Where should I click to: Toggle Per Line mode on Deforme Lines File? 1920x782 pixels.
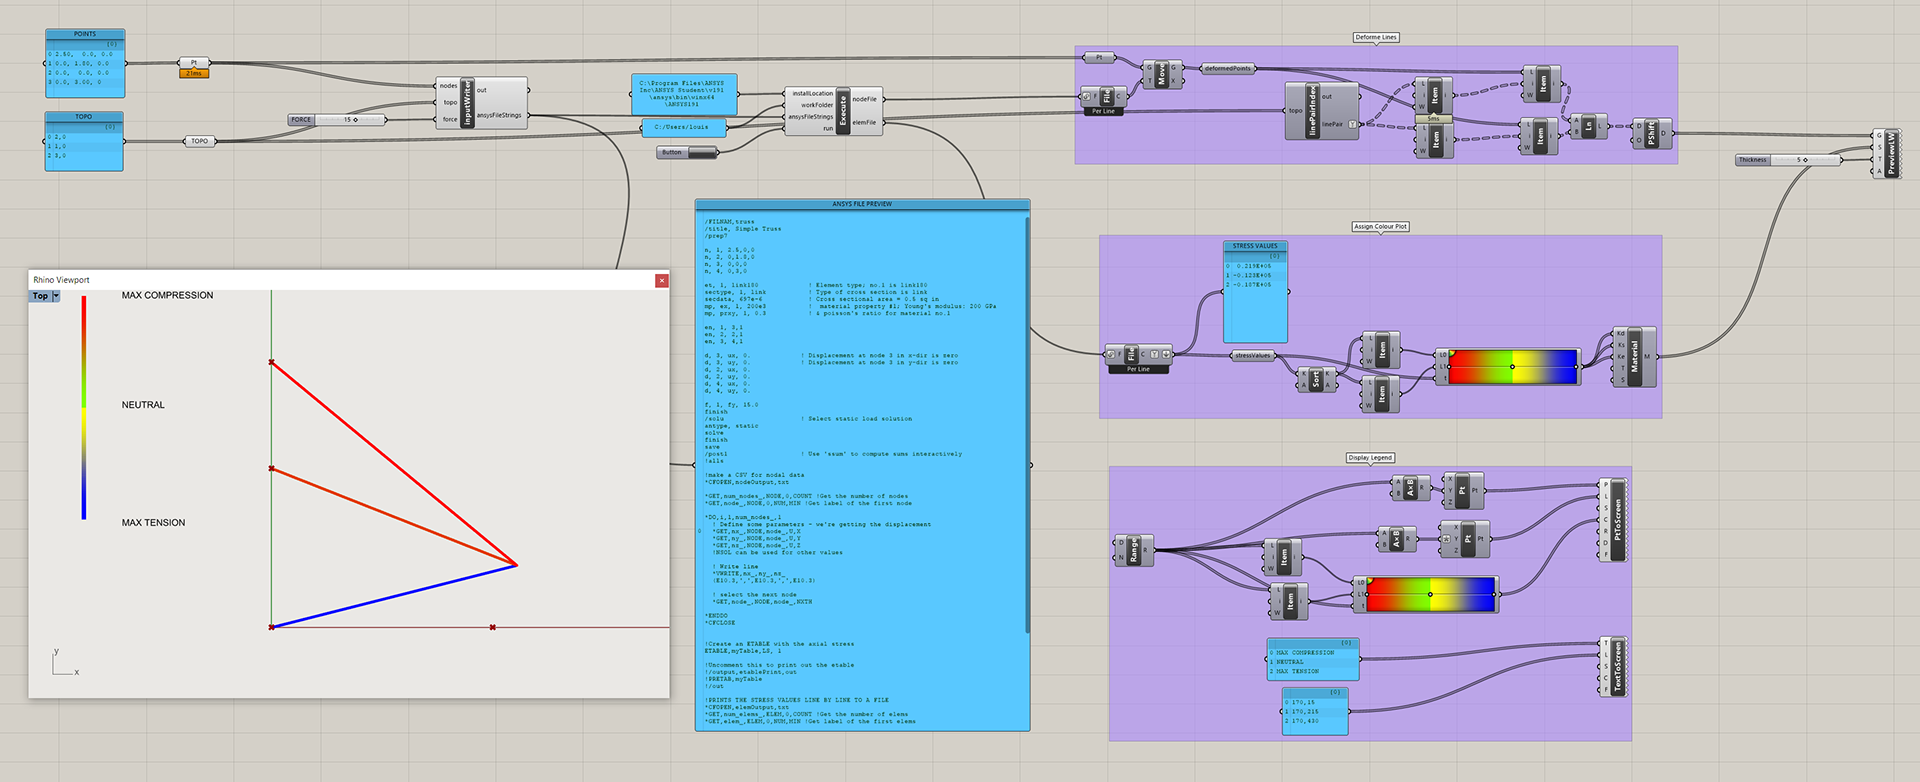coord(1103,111)
